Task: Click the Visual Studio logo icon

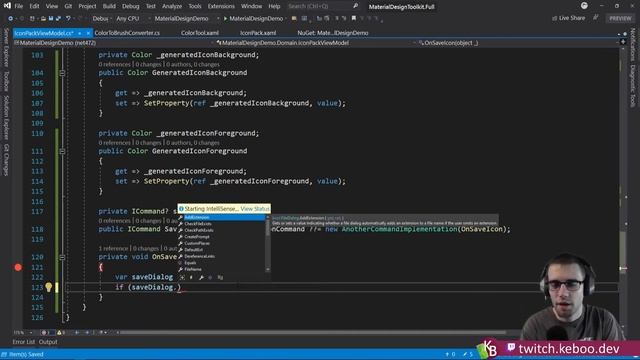Action: tap(7, 6)
